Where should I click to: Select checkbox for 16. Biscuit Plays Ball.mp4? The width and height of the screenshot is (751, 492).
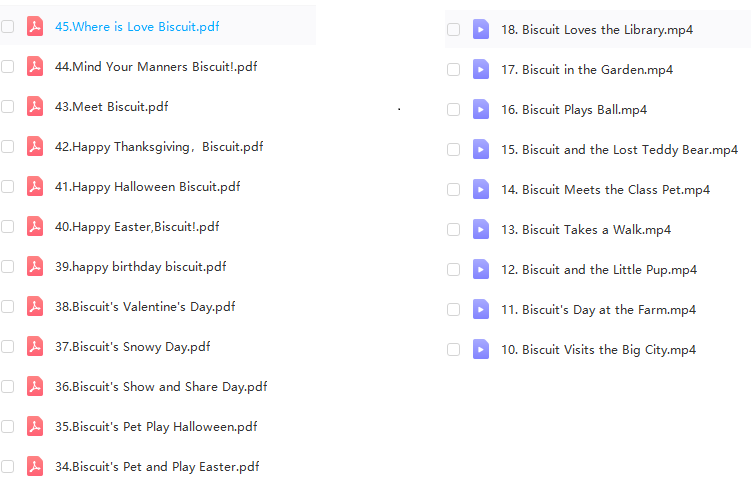pyautogui.click(x=454, y=109)
